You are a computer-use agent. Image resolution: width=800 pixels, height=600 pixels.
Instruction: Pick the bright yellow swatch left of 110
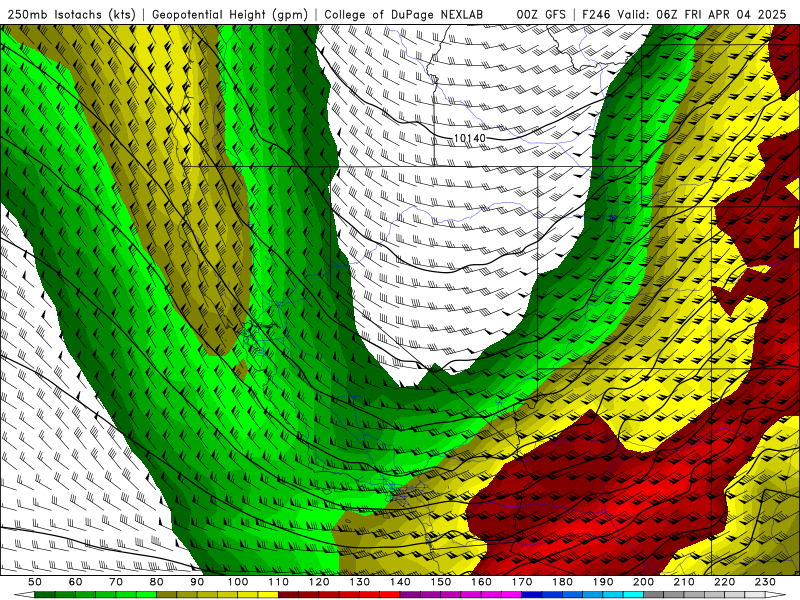pos(268,595)
